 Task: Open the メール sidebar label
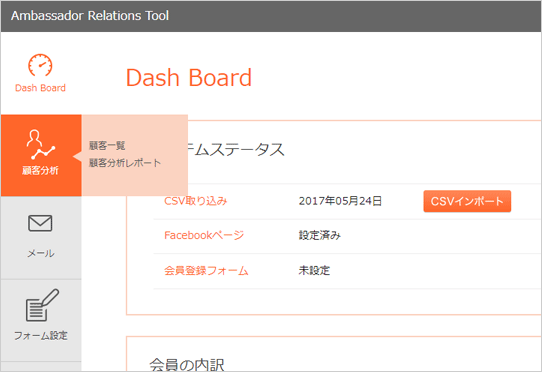pyautogui.click(x=41, y=253)
